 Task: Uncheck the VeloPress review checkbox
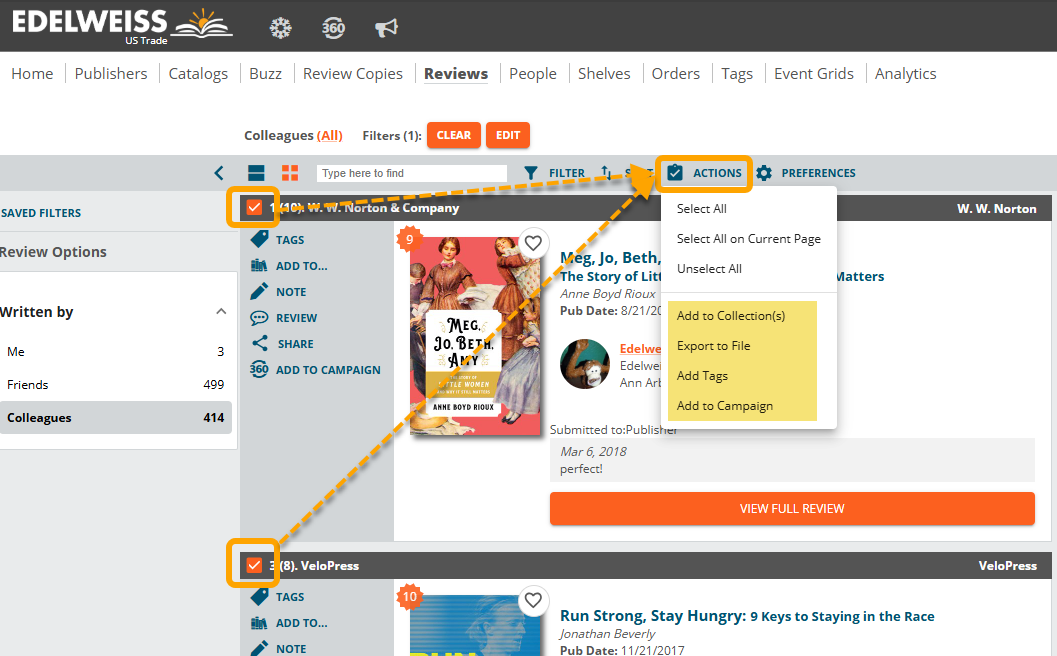pos(254,564)
